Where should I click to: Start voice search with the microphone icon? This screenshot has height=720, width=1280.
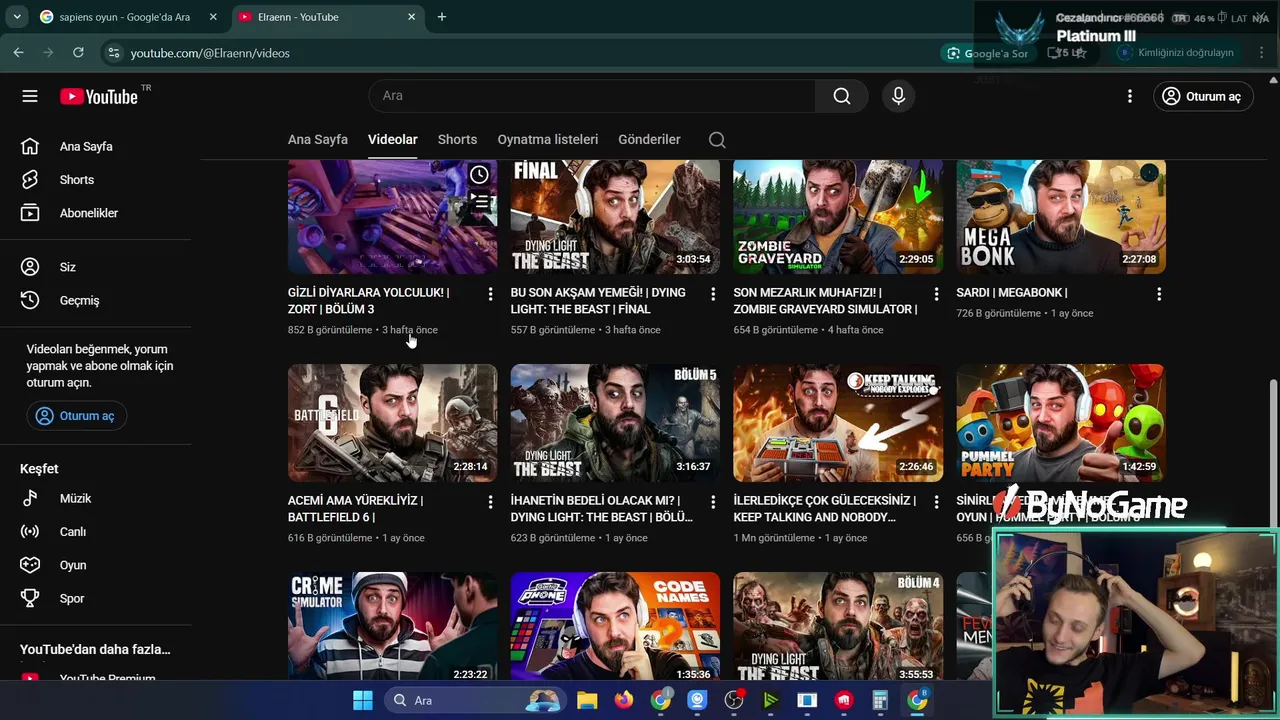point(898,96)
